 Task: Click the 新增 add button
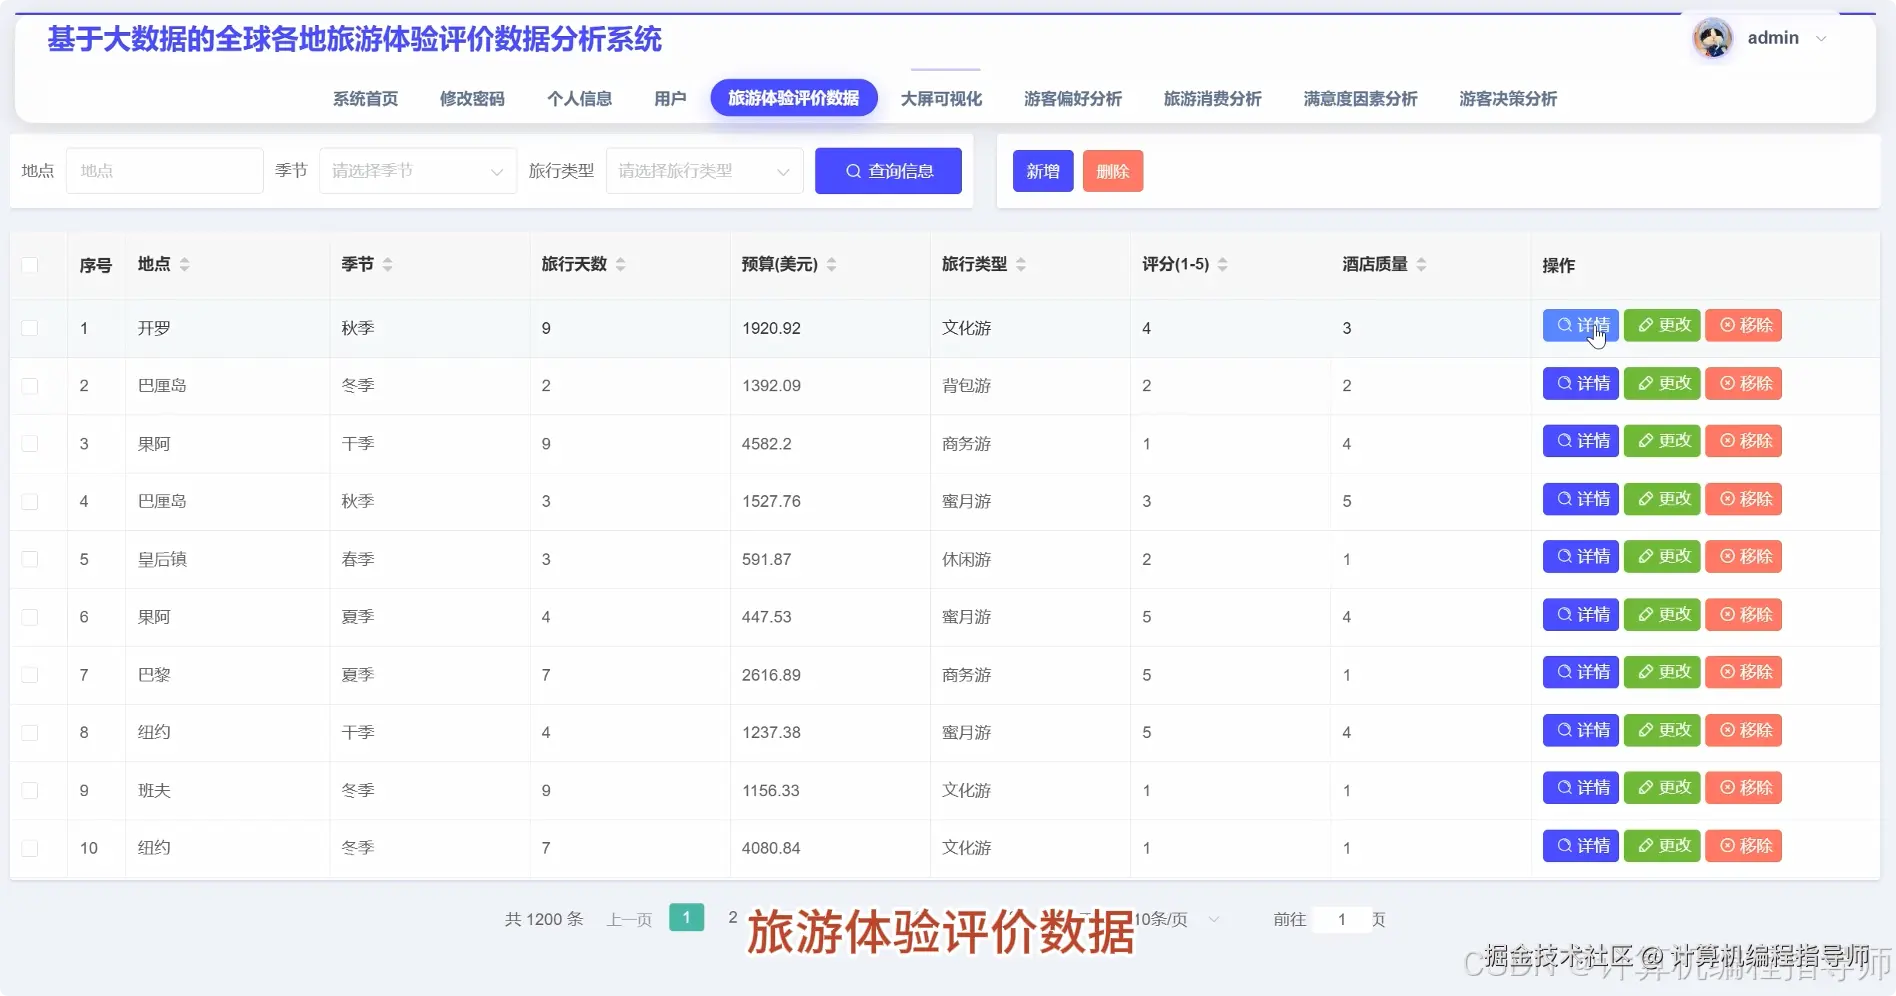tap(1042, 170)
